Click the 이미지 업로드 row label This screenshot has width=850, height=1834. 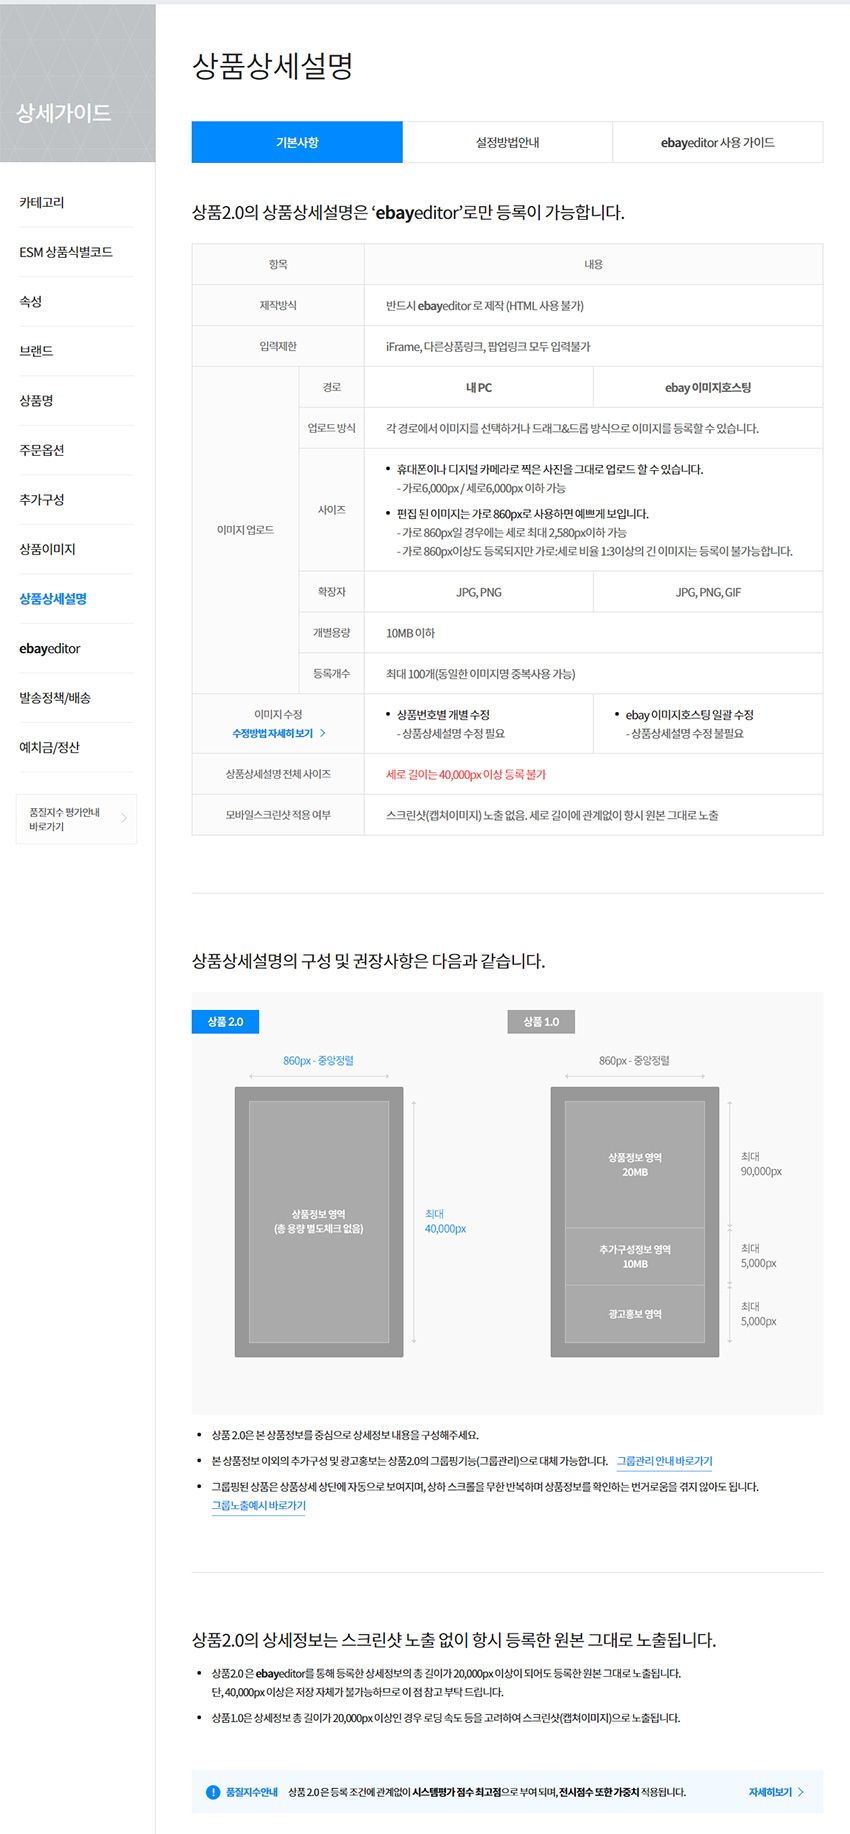click(x=245, y=530)
